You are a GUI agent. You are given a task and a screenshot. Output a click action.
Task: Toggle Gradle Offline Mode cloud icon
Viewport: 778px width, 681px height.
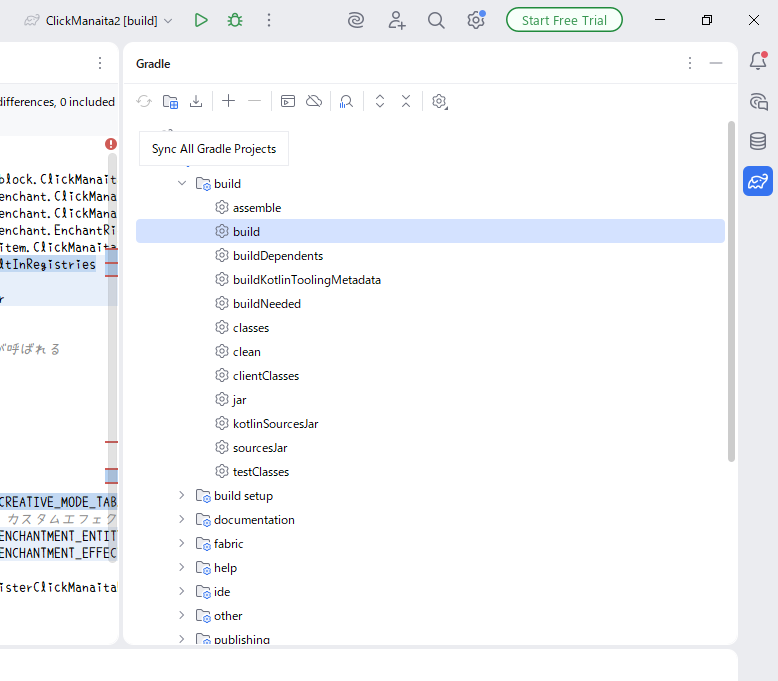tap(314, 101)
